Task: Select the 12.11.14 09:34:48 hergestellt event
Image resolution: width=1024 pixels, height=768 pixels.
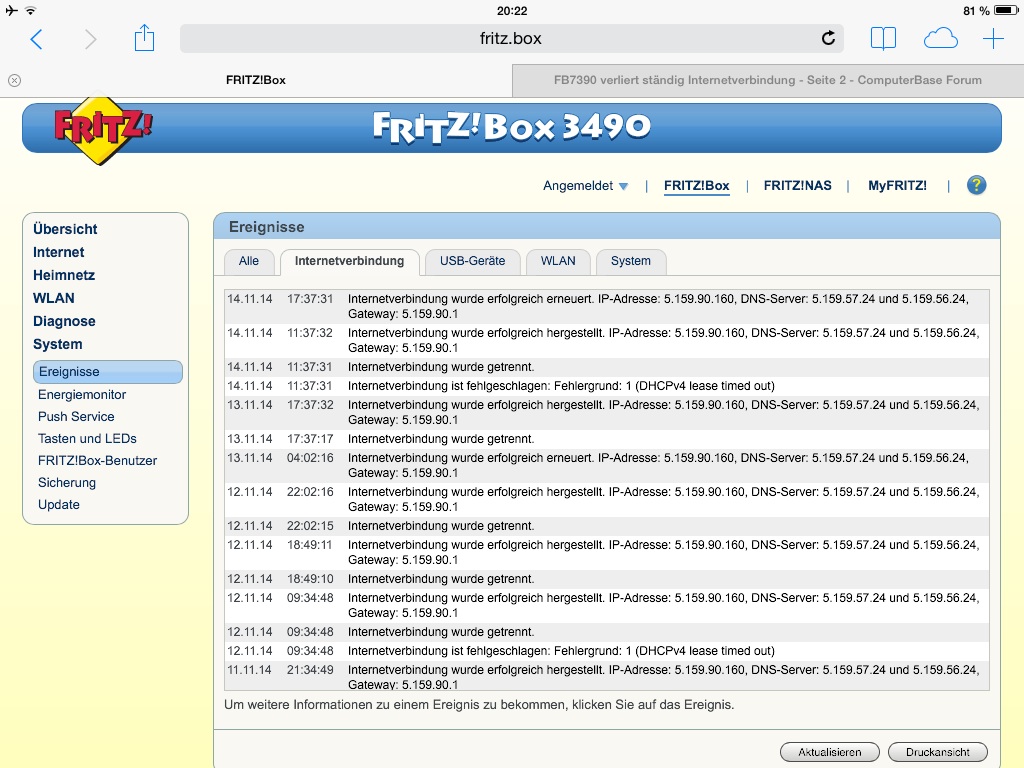Action: (x=607, y=605)
